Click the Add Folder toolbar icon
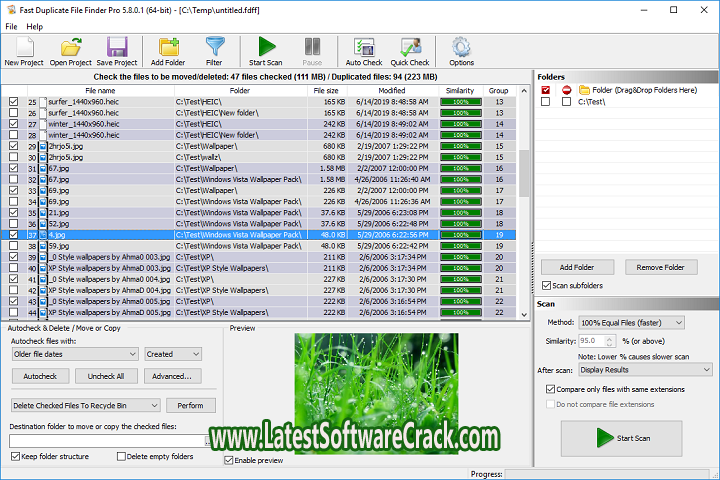Image resolution: width=720 pixels, height=480 pixels. click(x=169, y=47)
